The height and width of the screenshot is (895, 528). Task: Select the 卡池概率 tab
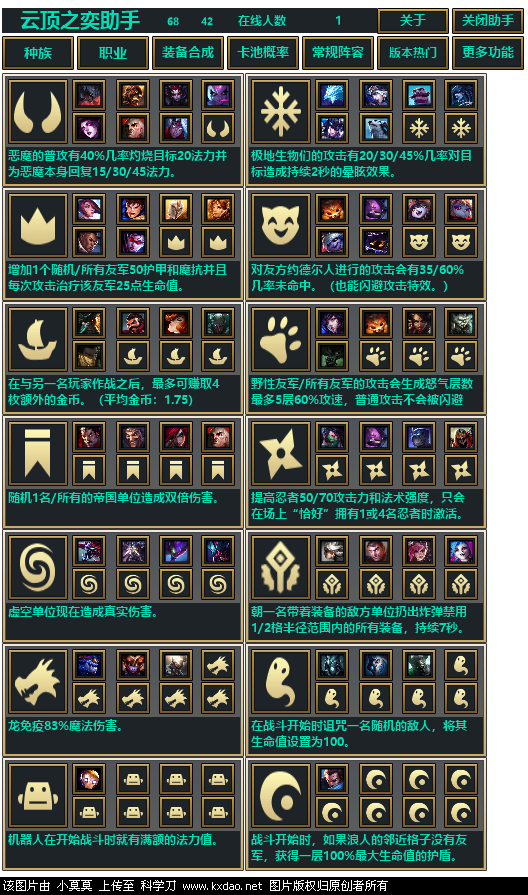(263, 53)
